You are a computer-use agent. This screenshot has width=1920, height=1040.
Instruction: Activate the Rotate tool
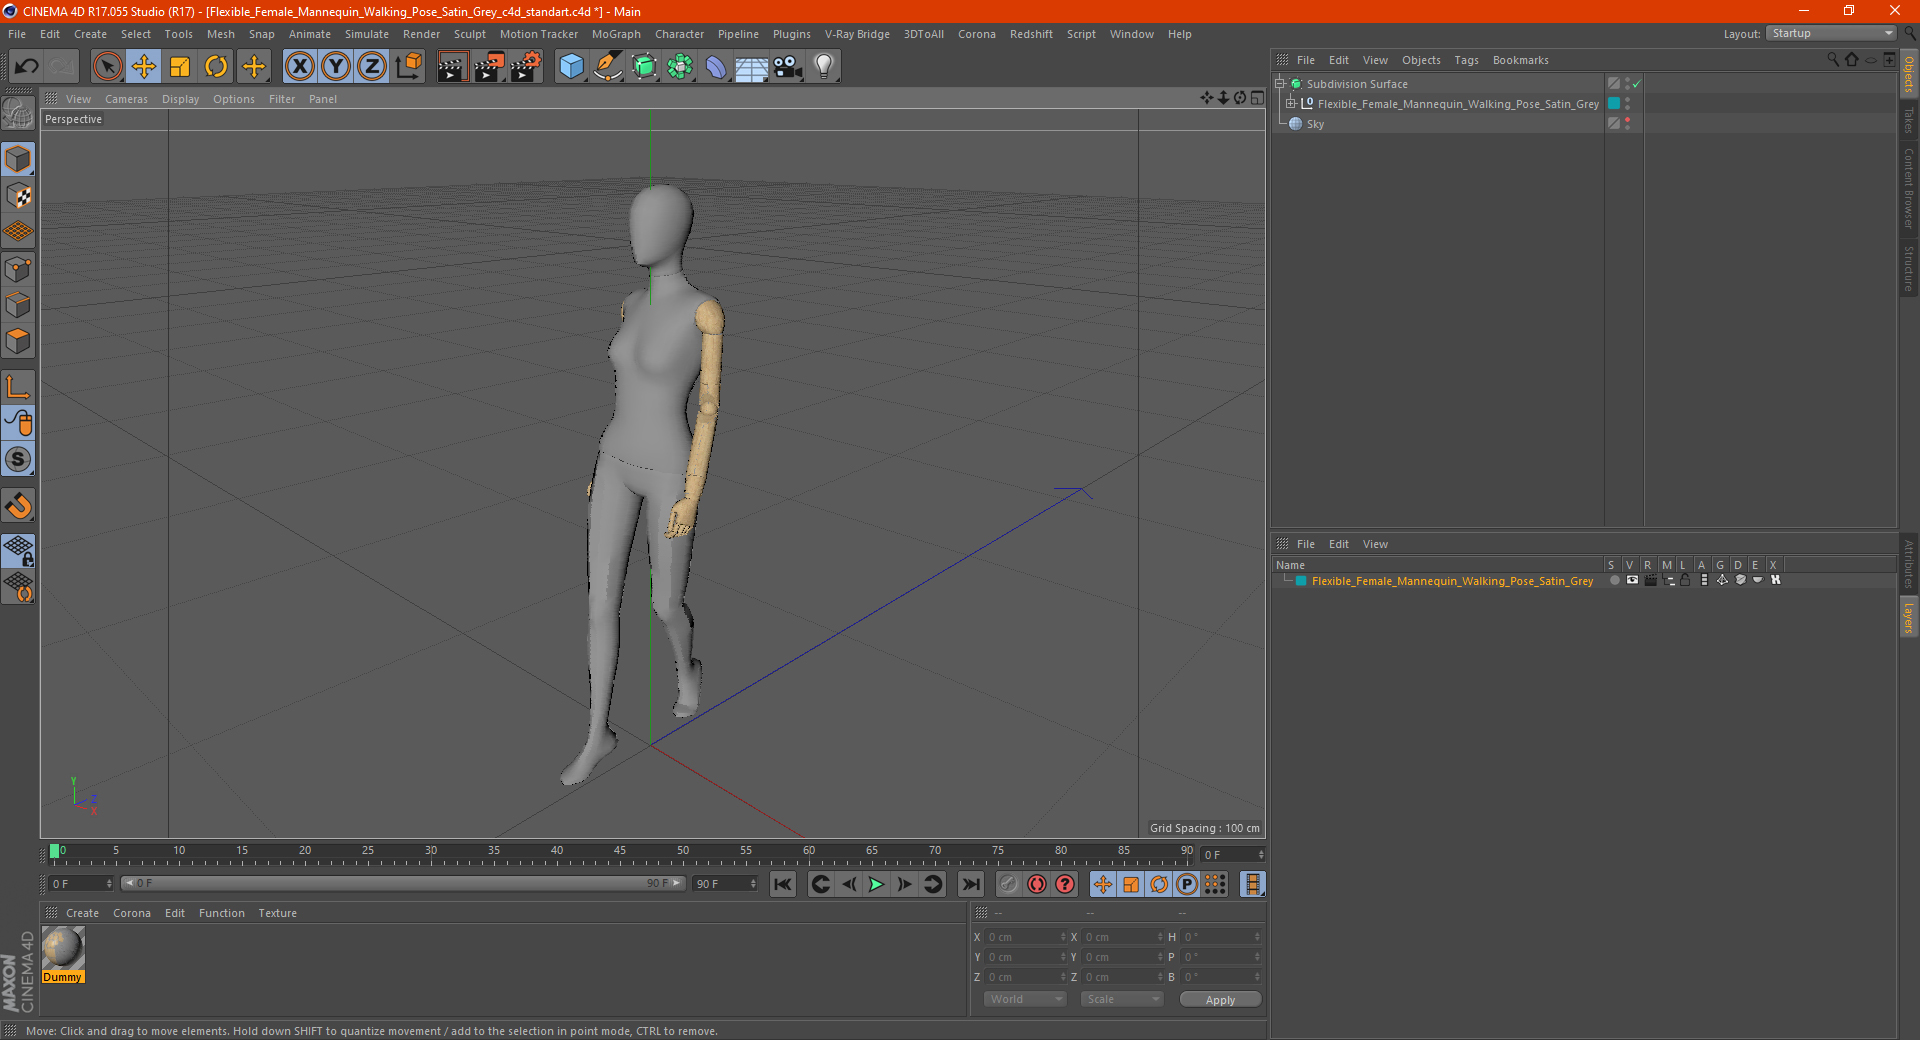coord(216,67)
